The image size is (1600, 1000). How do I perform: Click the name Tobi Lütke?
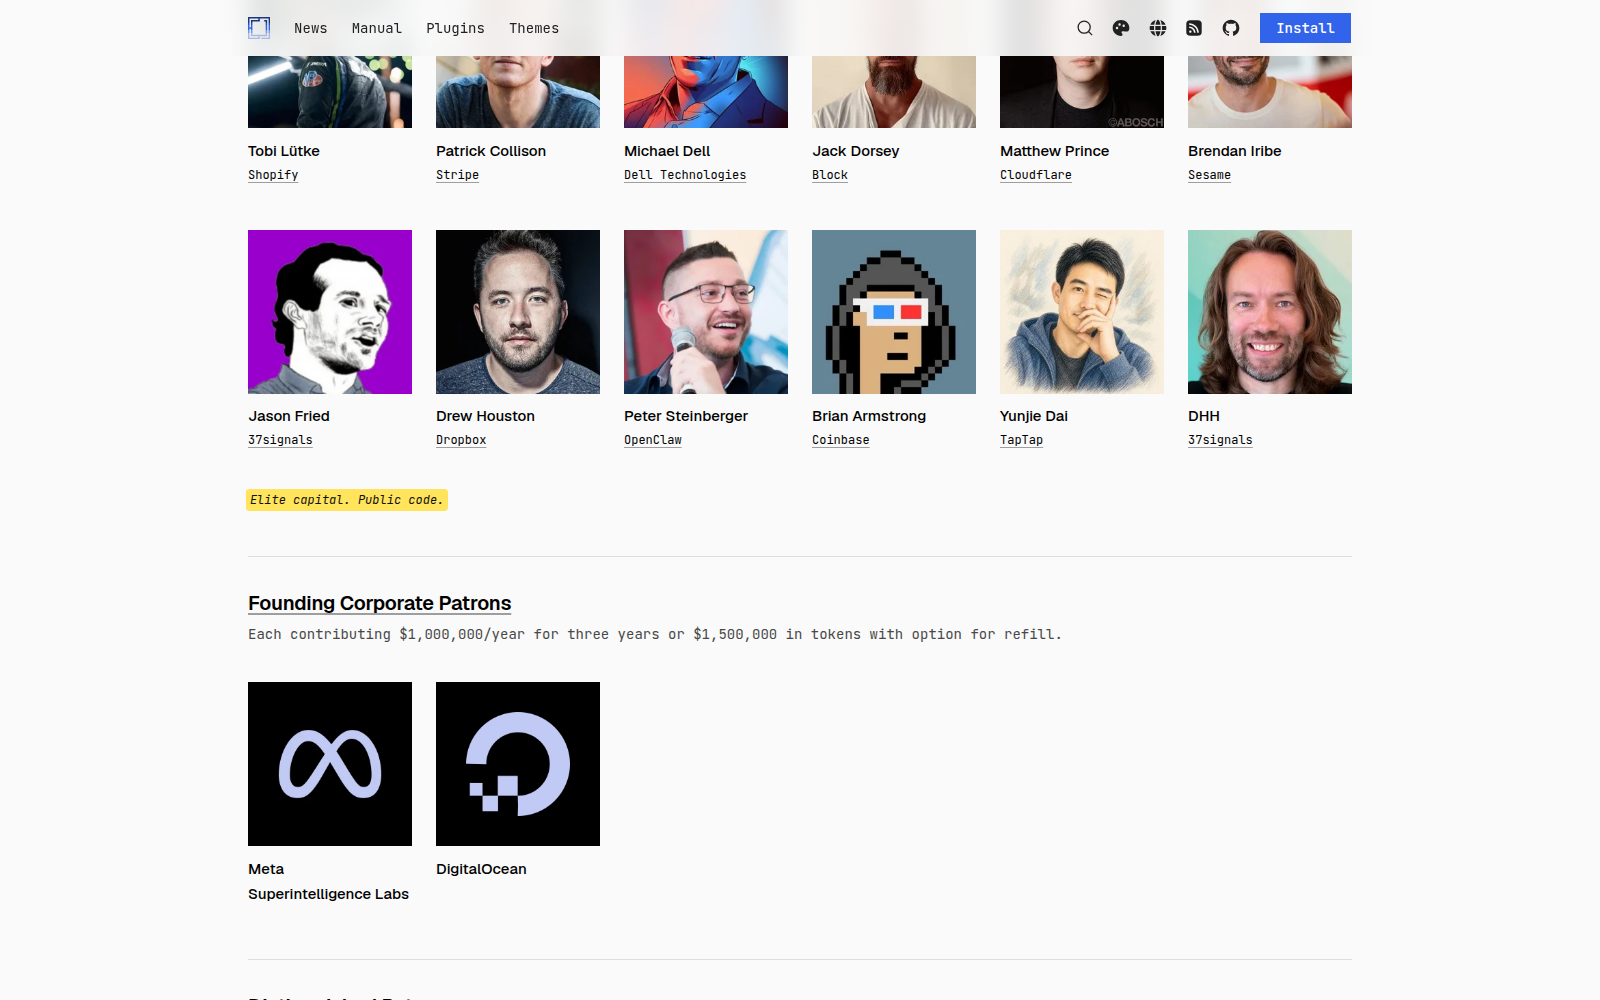284,151
